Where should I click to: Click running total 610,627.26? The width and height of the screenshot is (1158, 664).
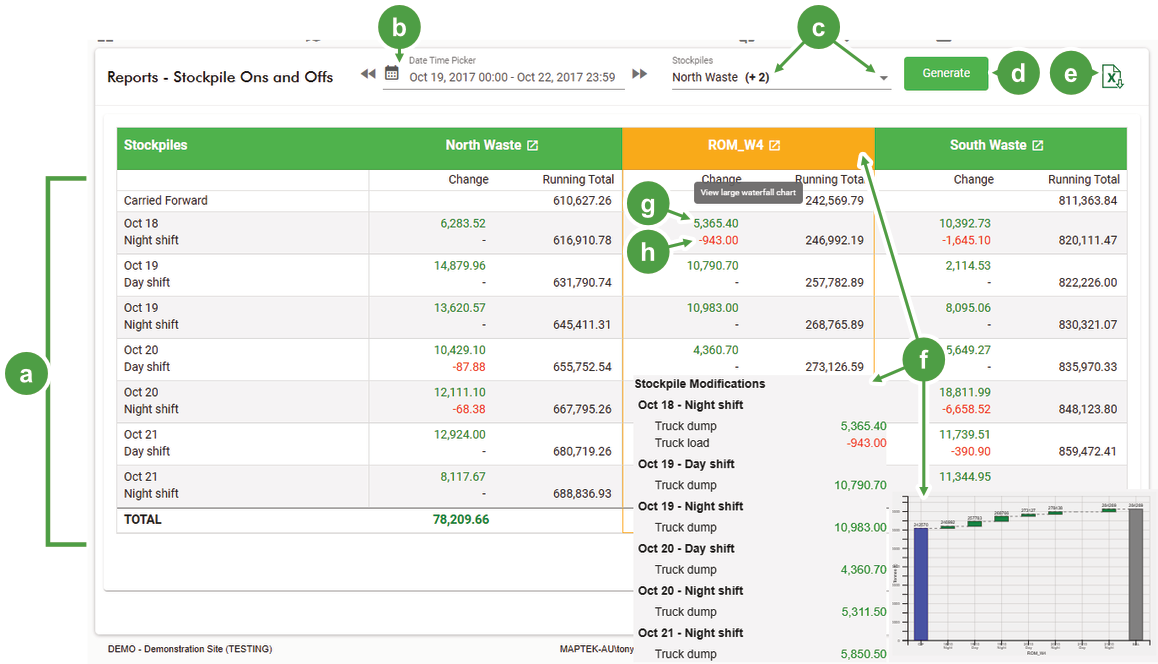[582, 201]
